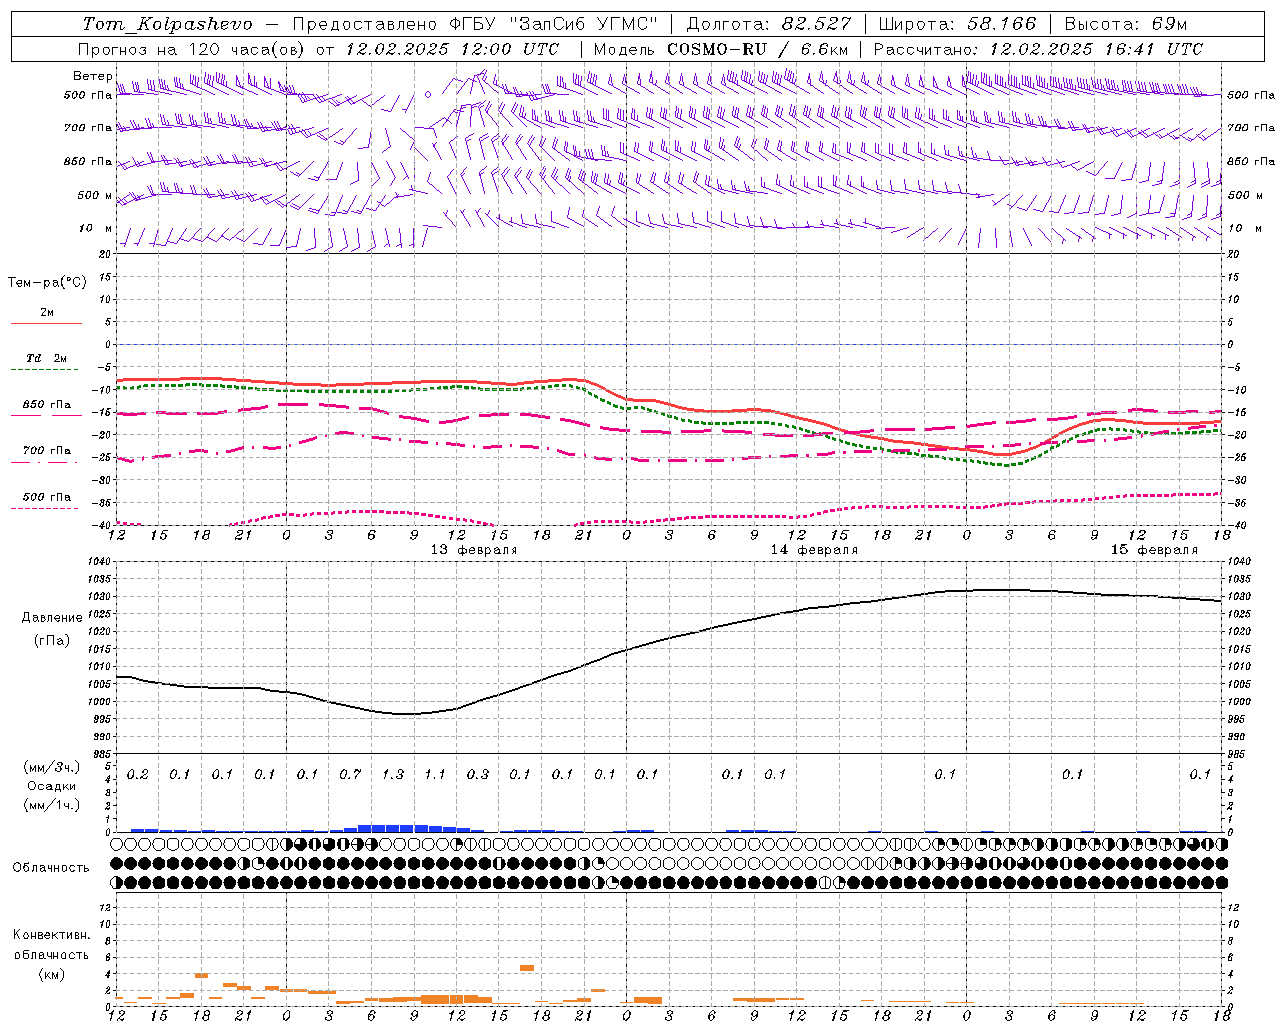Select the 10 м wind level label on left
Screen dimensions: 1280x1024
[96, 228]
